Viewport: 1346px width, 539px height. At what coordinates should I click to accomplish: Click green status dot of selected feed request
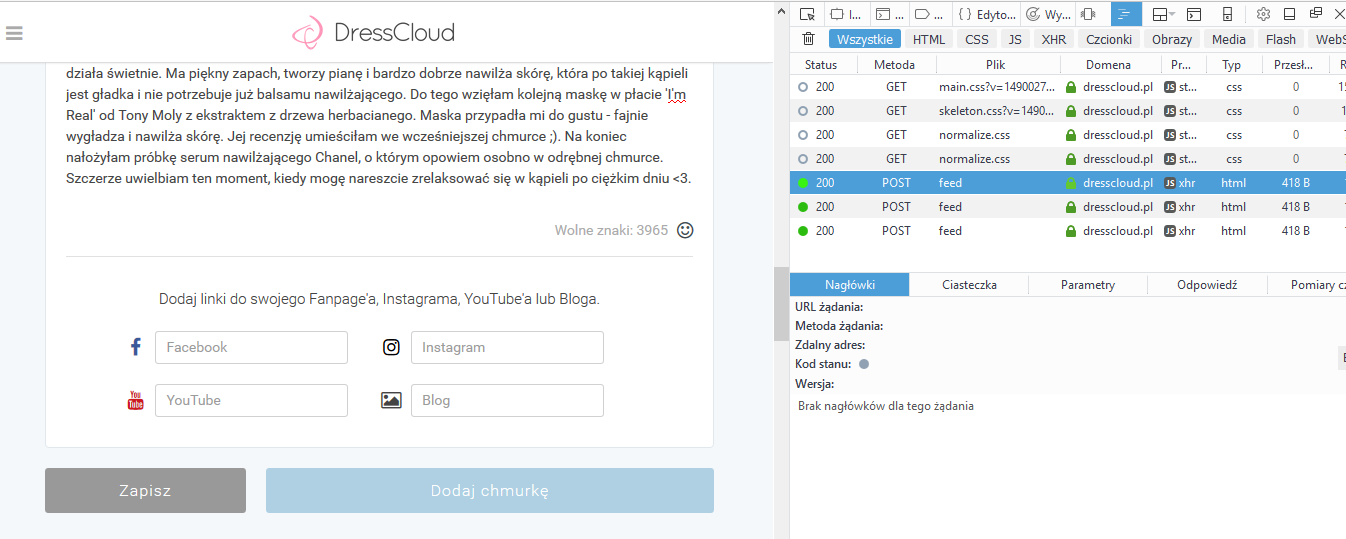(x=803, y=183)
